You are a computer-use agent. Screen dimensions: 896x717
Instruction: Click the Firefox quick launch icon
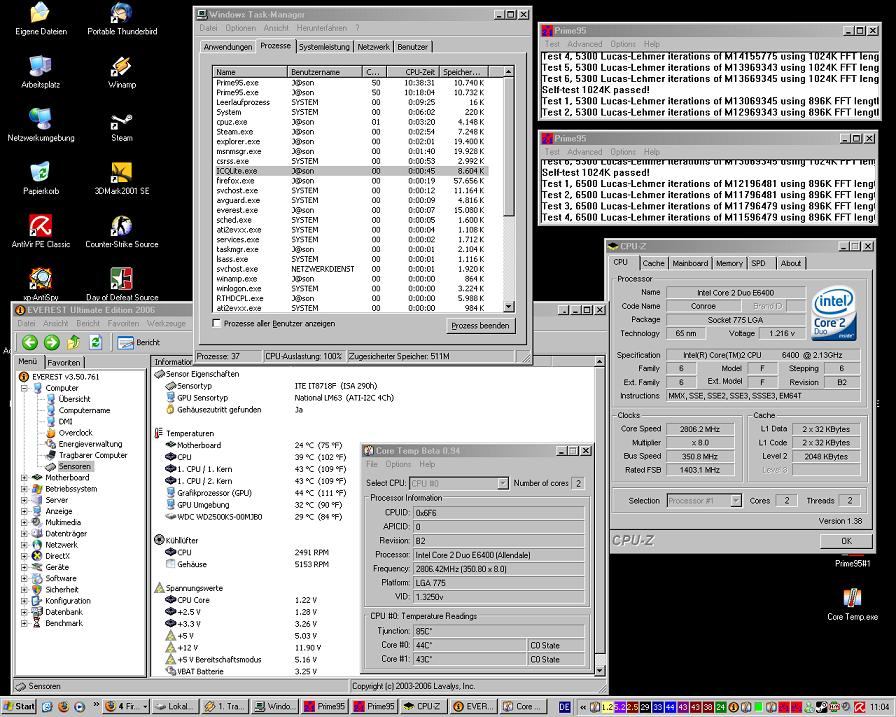point(63,707)
